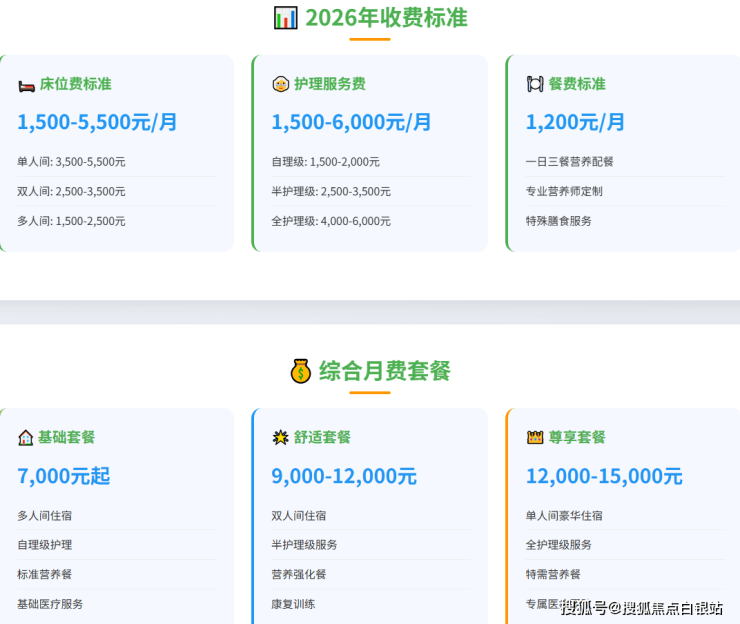740x624 pixels.
Task: Click the nurse face icon beside 护理服务费
Action: [x=280, y=84]
